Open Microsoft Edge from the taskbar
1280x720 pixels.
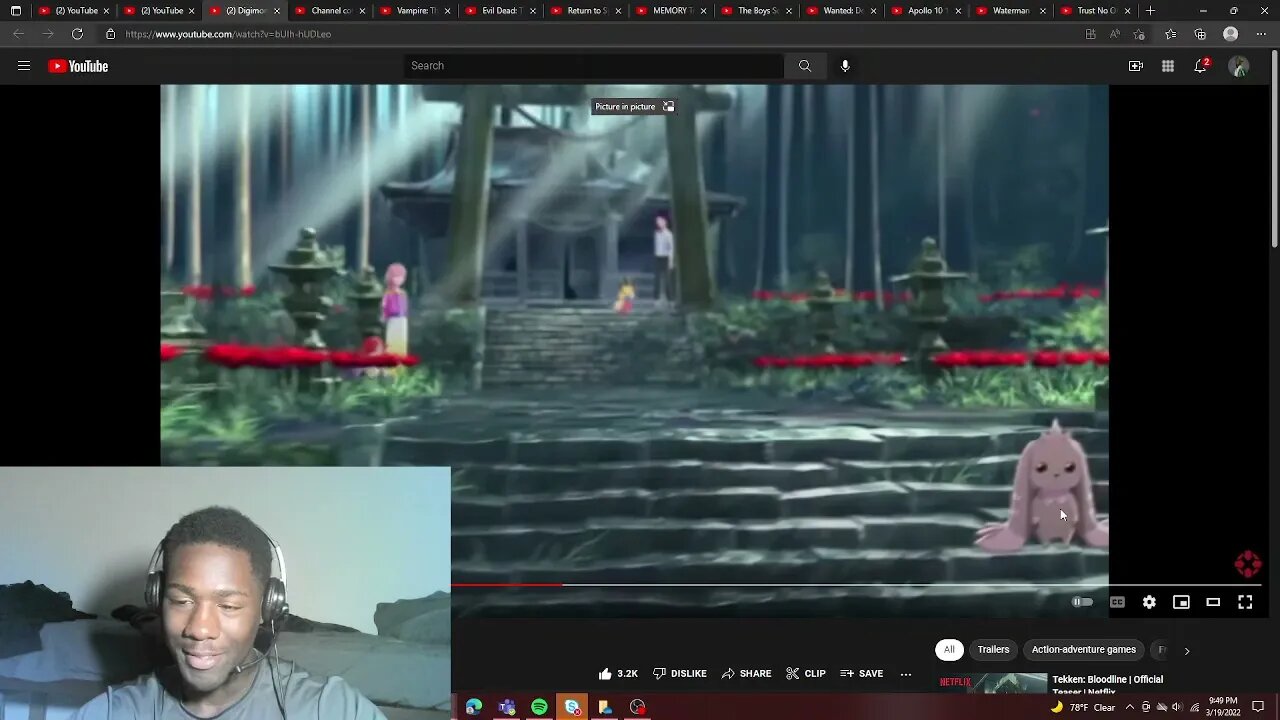(474, 707)
